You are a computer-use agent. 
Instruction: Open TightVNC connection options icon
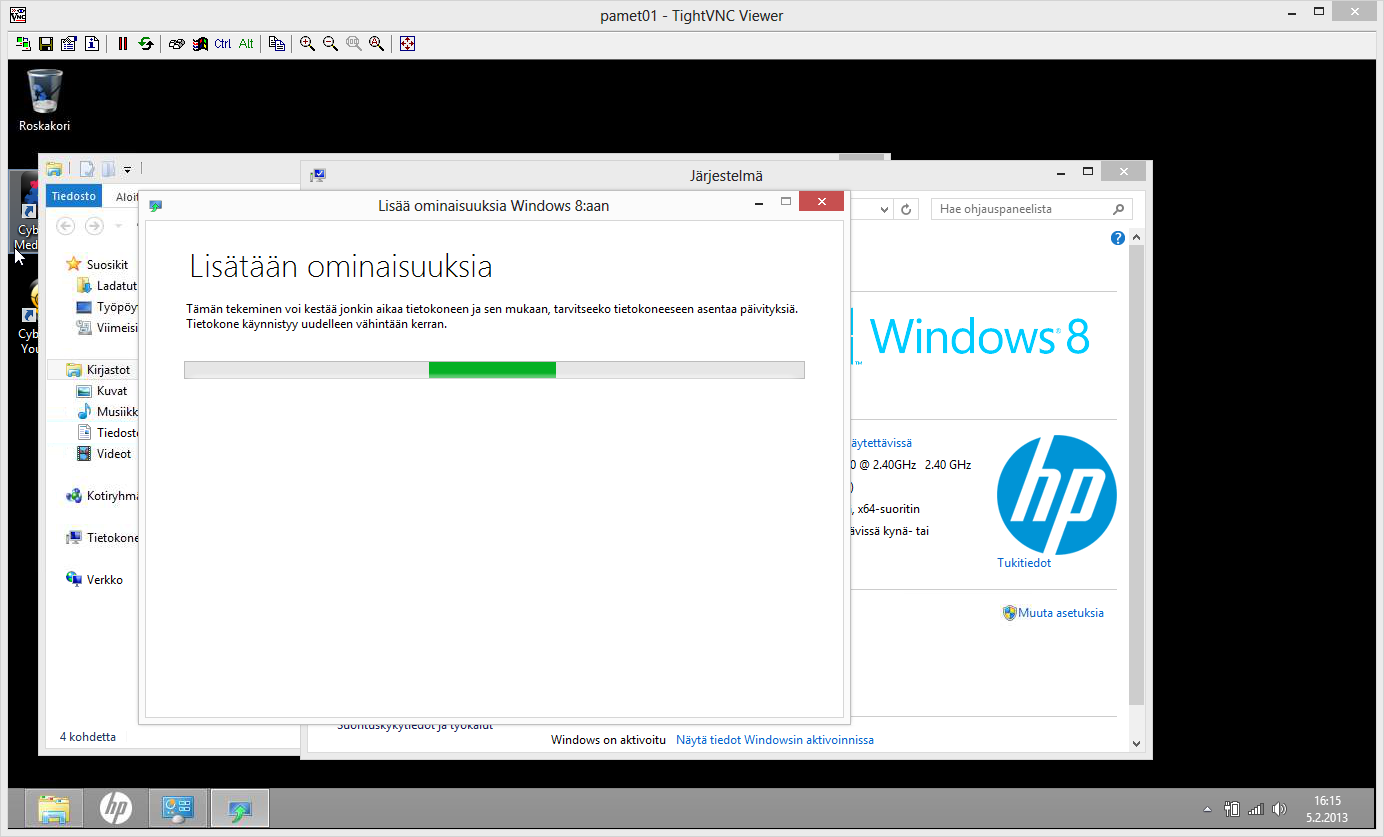click(69, 44)
